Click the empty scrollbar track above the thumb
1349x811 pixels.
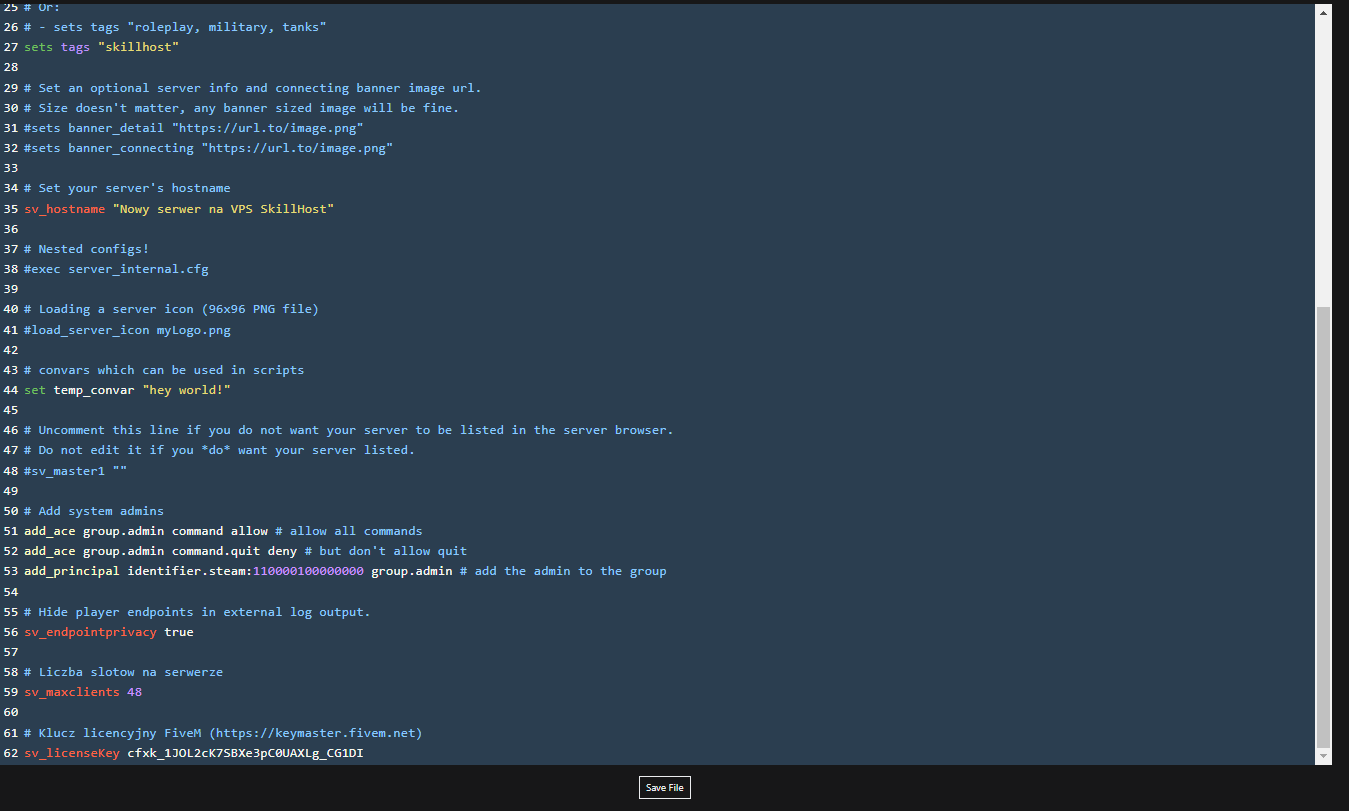tap(1323, 160)
